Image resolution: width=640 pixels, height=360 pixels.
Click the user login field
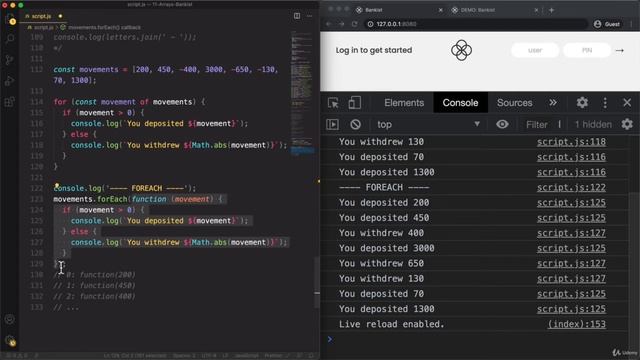(535, 50)
